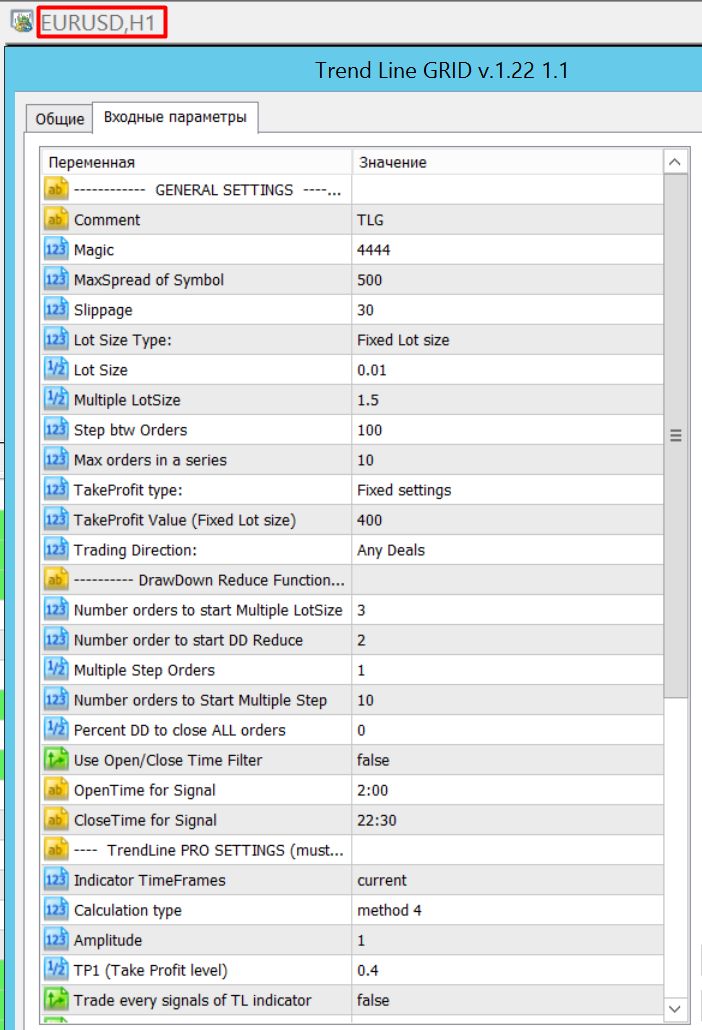702x1030 pixels.
Task: Click the string icon of CloseTime for Signal
Action: tap(56, 820)
